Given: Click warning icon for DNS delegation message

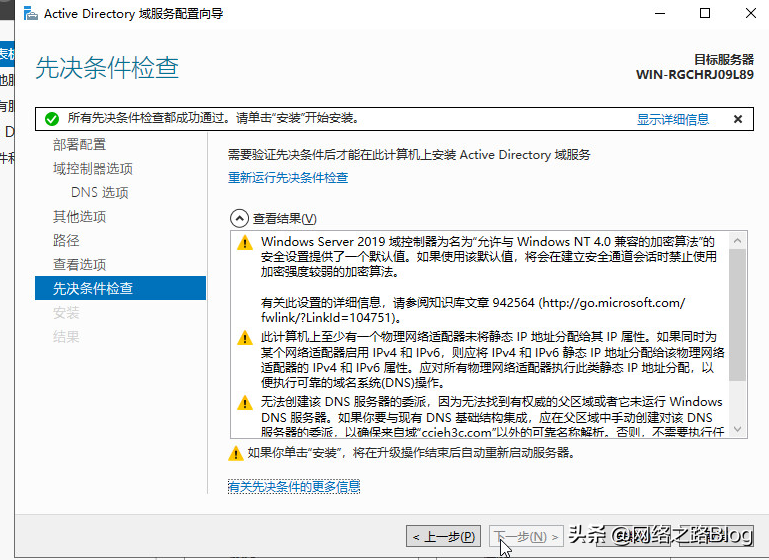Looking at the screenshot, I should pos(245,403).
